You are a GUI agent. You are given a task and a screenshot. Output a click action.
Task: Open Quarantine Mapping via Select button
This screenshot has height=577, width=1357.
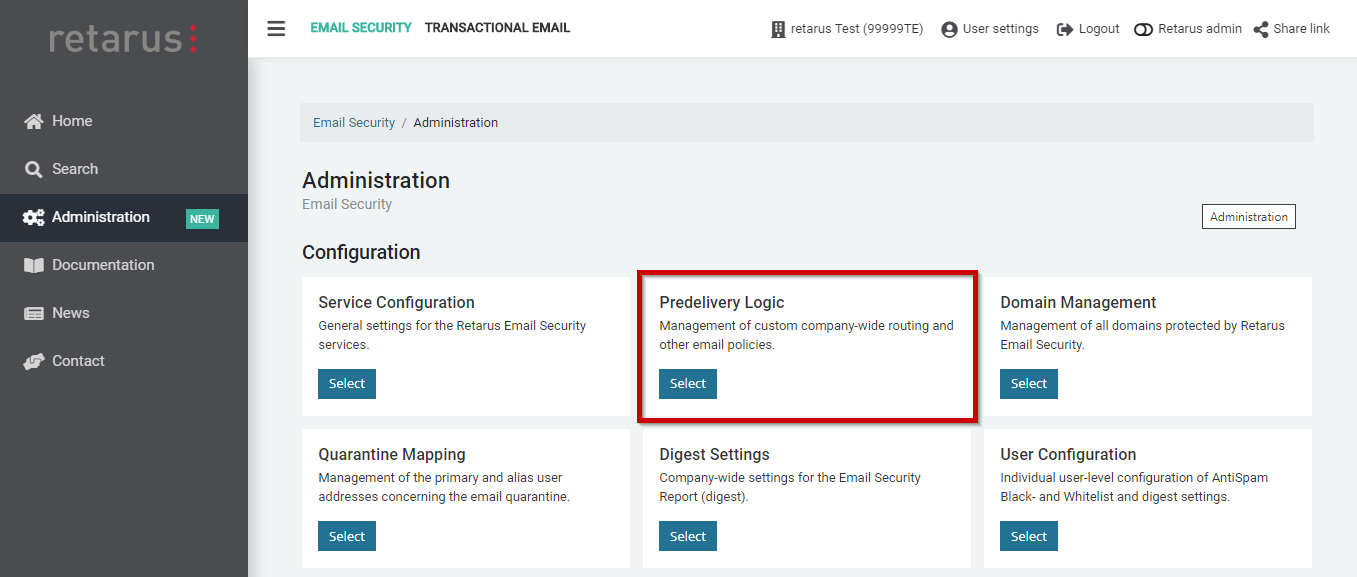pyautogui.click(x=347, y=536)
